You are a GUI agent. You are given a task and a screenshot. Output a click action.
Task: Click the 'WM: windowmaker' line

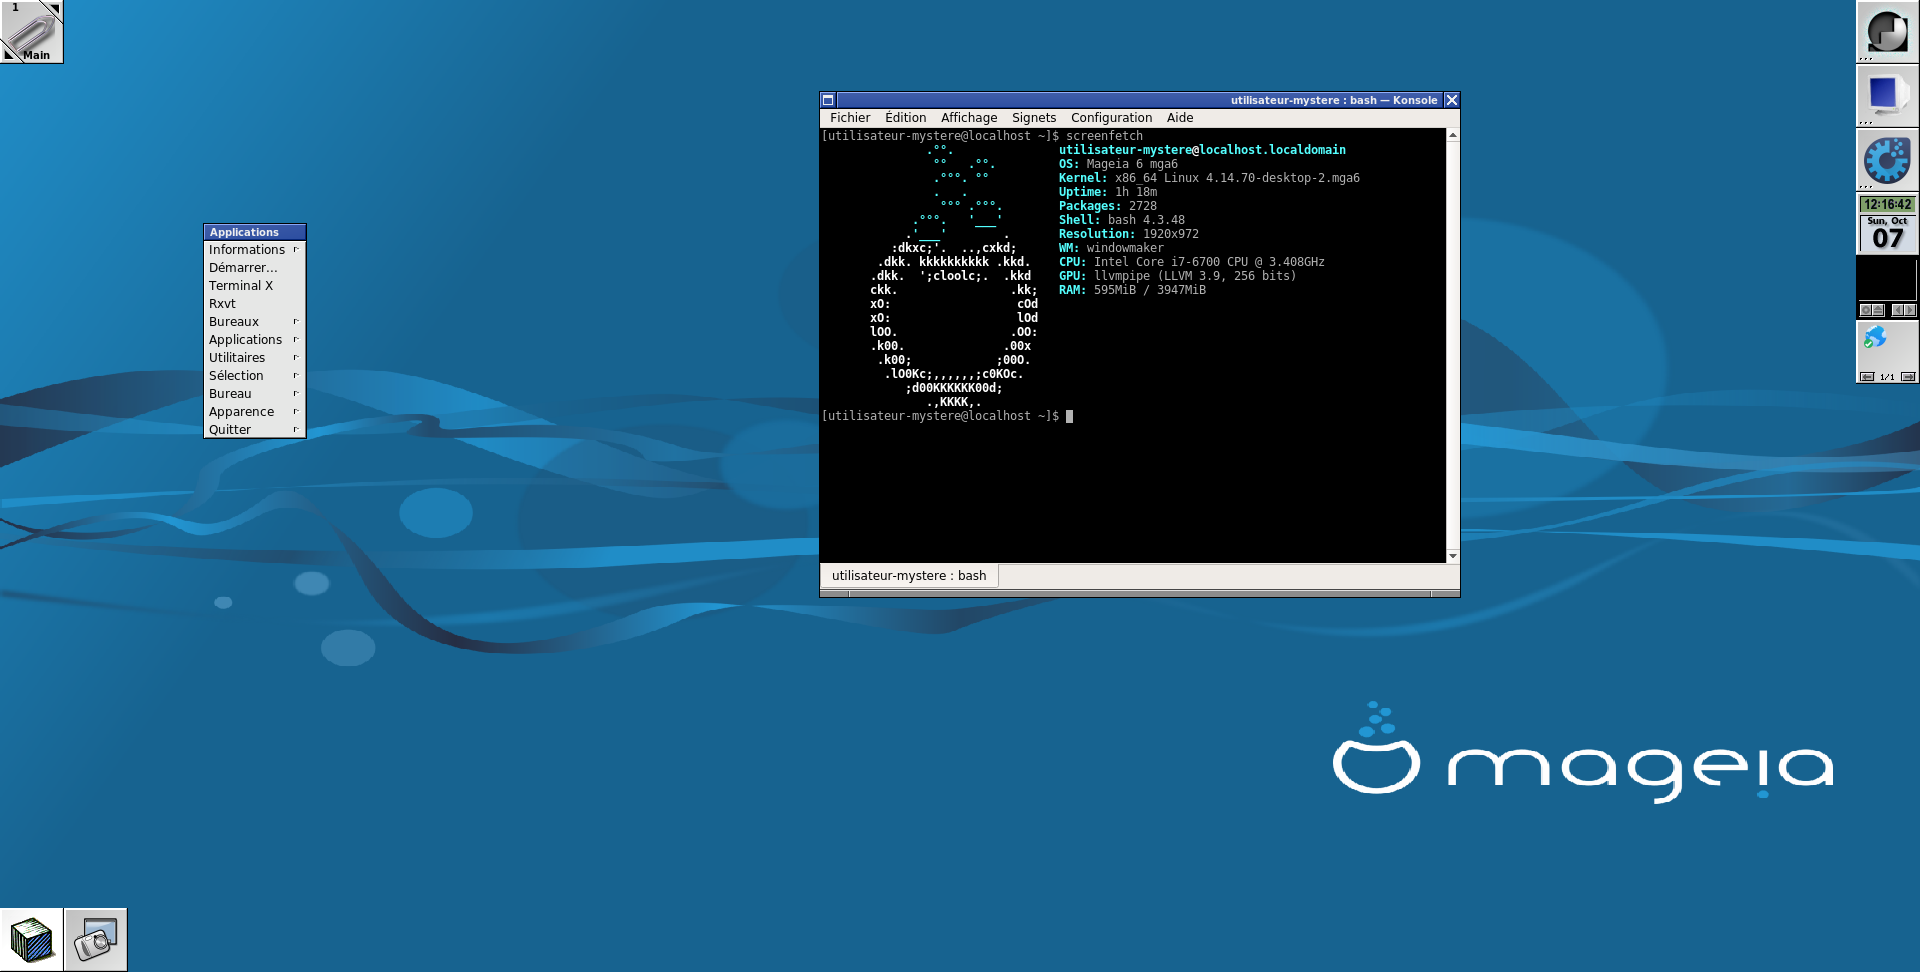pyautogui.click(x=1111, y=248)
